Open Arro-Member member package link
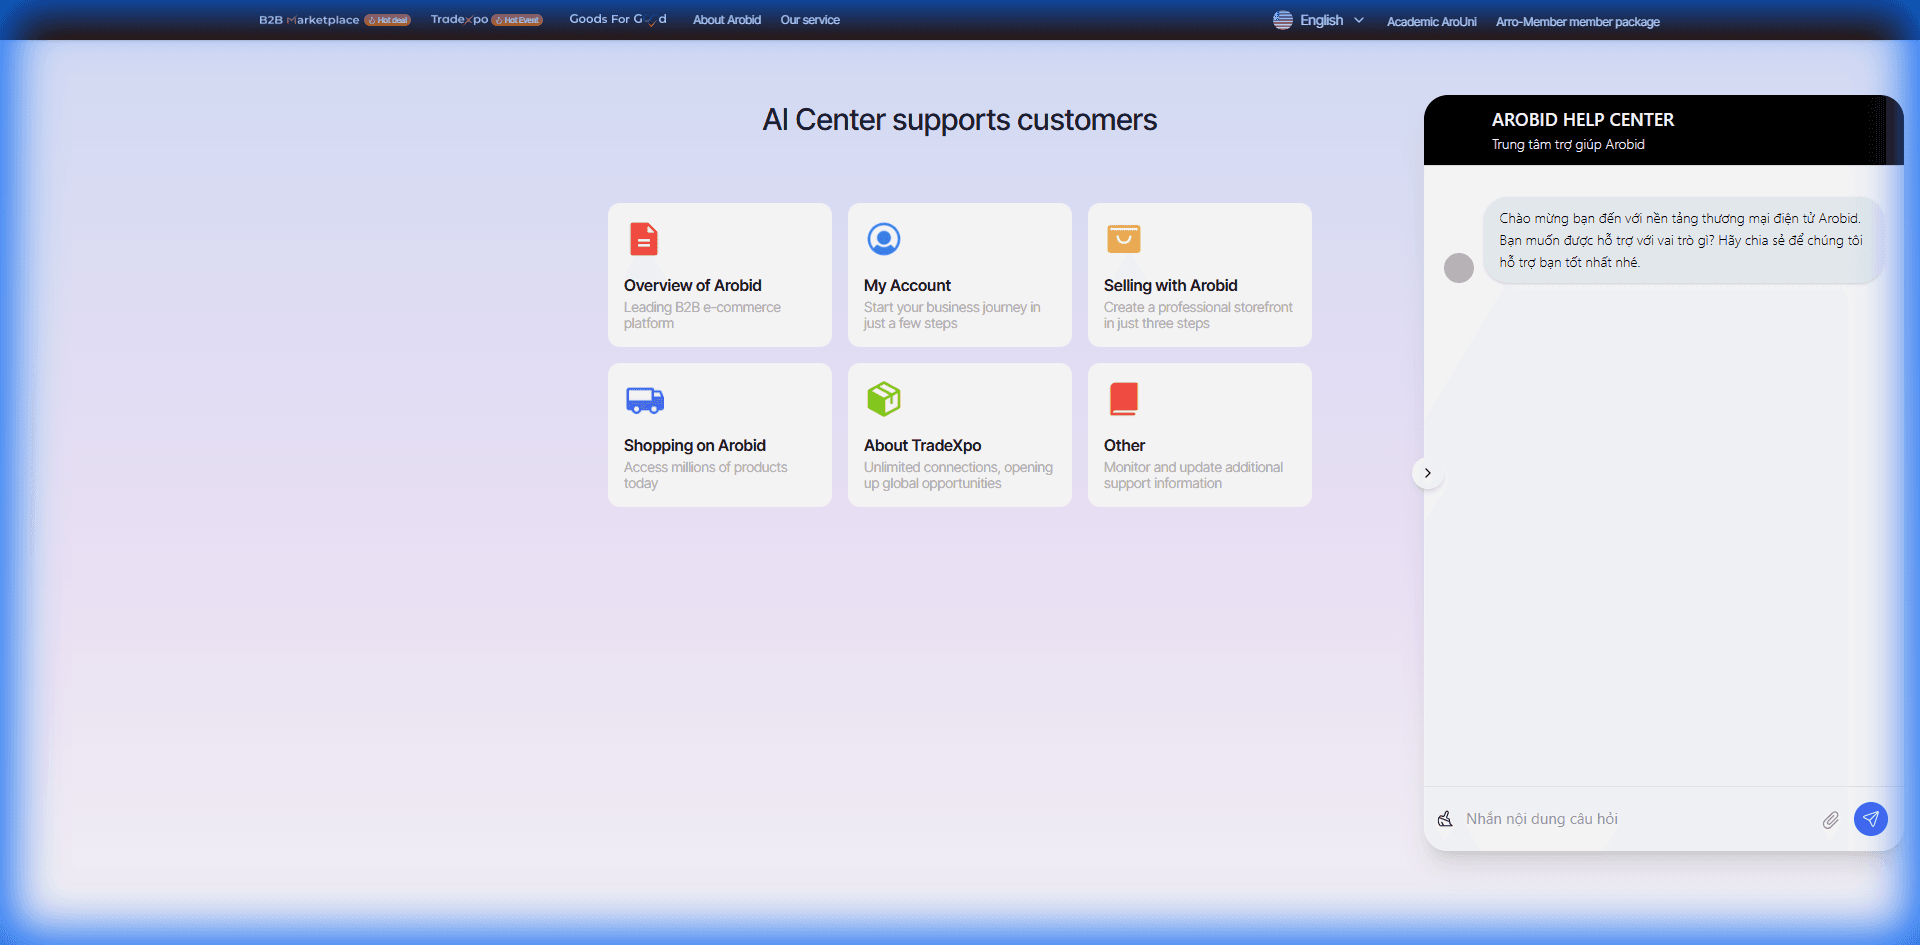Screen dimensions: 1920x945 coord(1577,22)
